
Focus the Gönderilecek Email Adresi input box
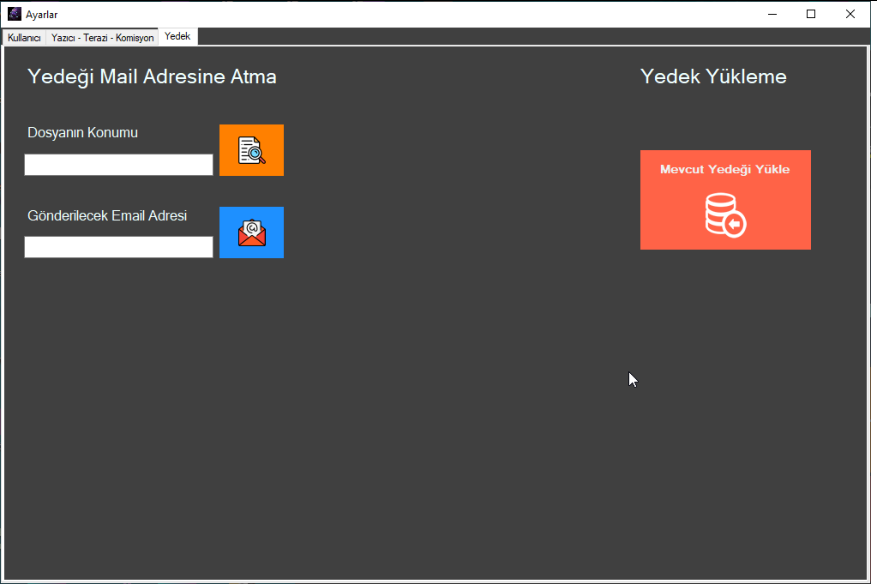(118, 247)
